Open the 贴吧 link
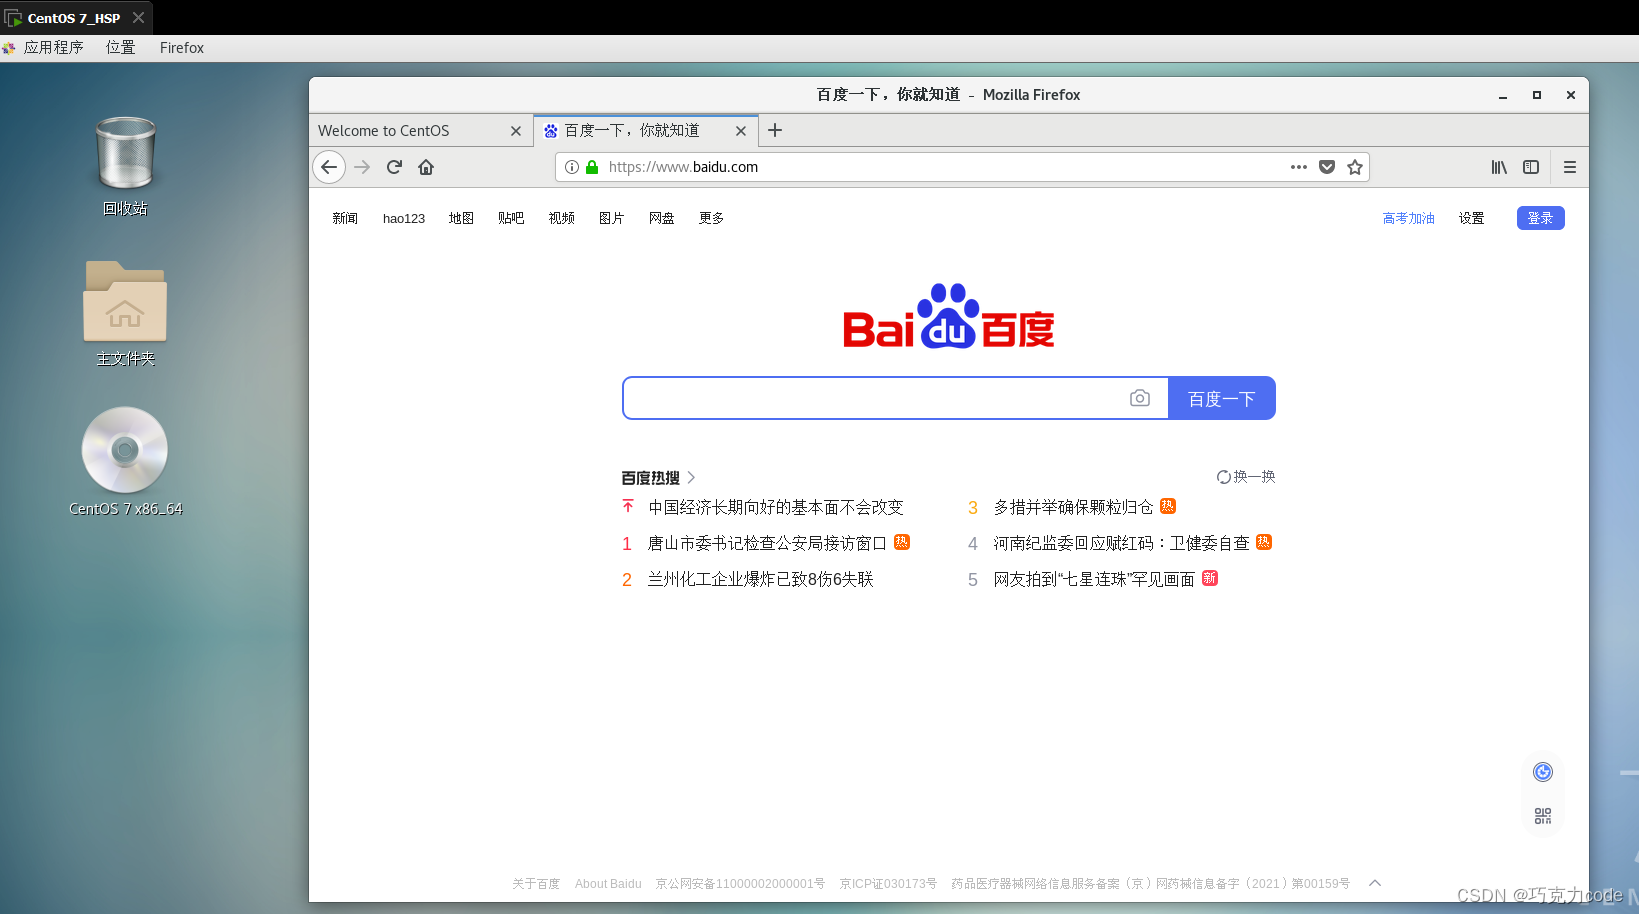Viewport: 1639px width, 914px height. click(511, 218)
